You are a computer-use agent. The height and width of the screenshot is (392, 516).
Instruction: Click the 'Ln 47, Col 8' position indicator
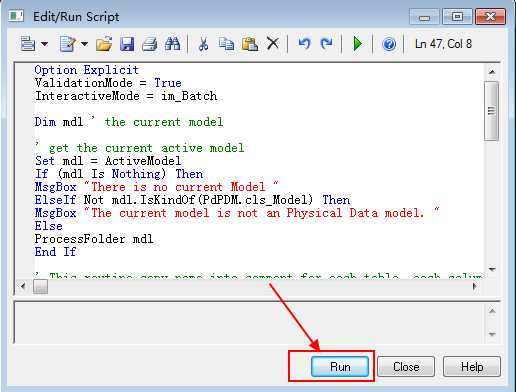(443, 44)
